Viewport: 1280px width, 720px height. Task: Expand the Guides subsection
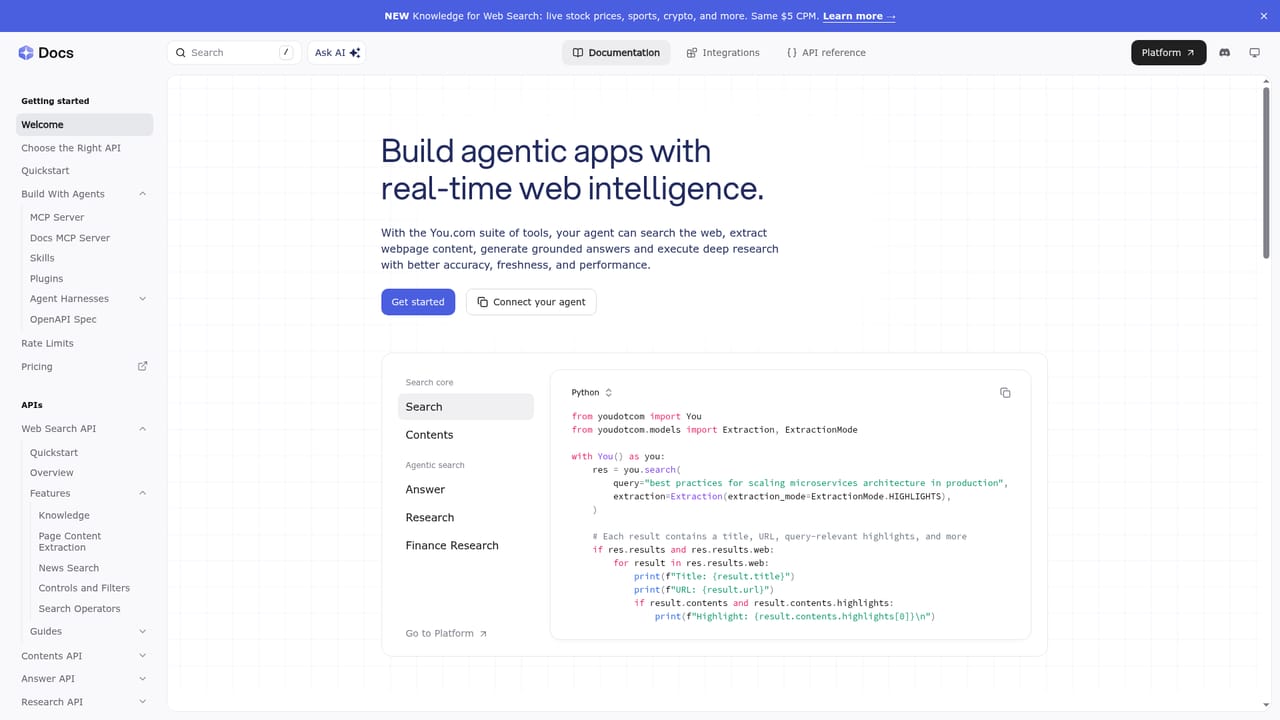(142, 632)
